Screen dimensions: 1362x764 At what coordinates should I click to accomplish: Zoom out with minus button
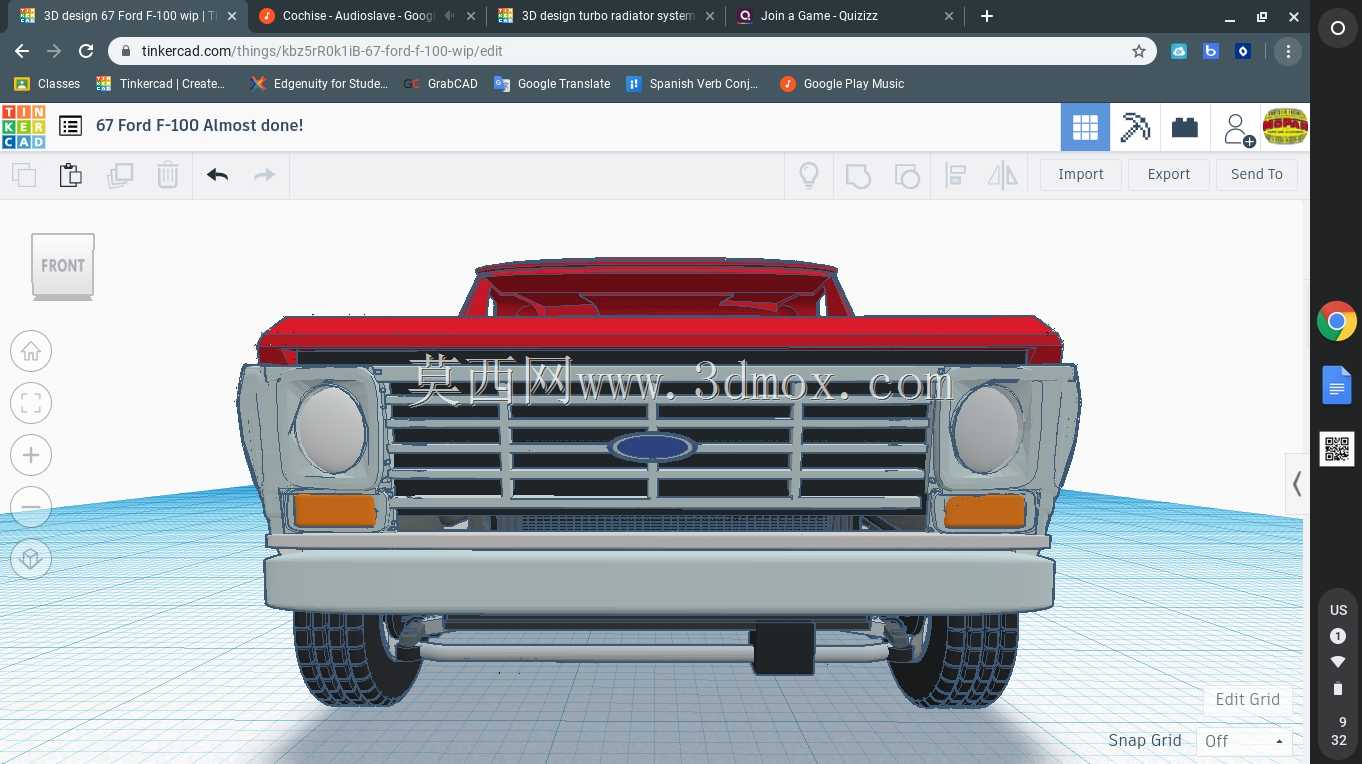tap(31, 507)
